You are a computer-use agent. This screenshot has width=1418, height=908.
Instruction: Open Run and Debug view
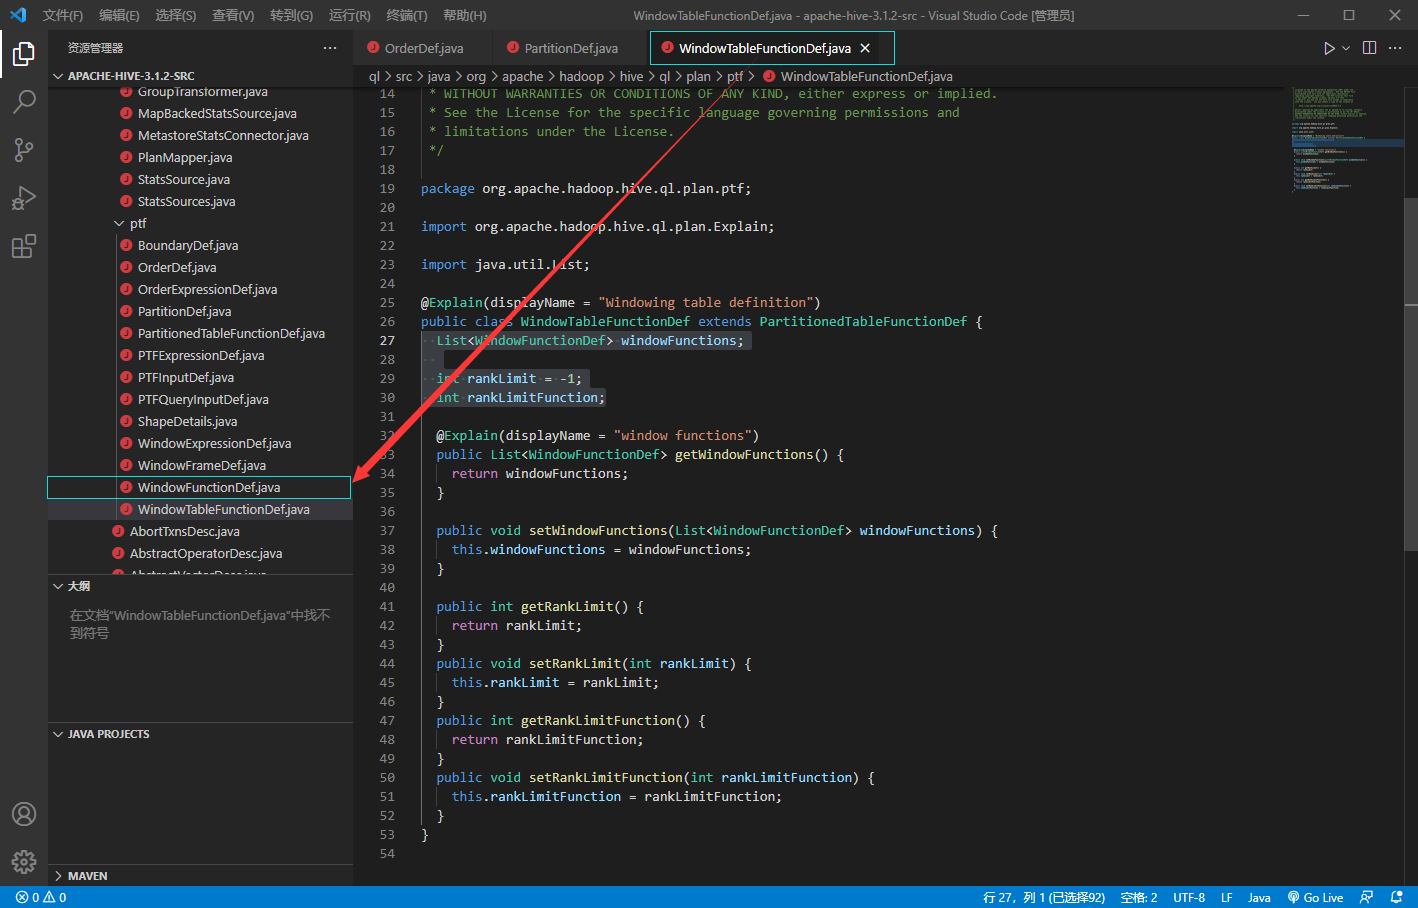(x=24, y=197)
